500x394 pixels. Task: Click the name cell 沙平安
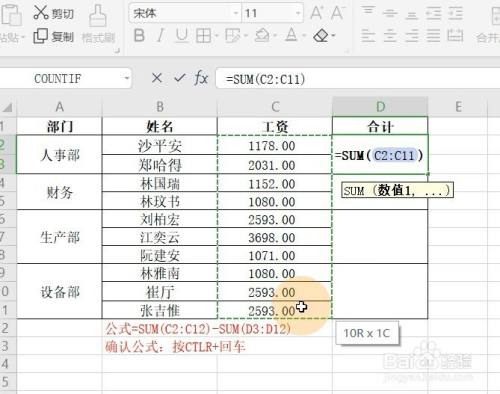[x=160, y=145]
